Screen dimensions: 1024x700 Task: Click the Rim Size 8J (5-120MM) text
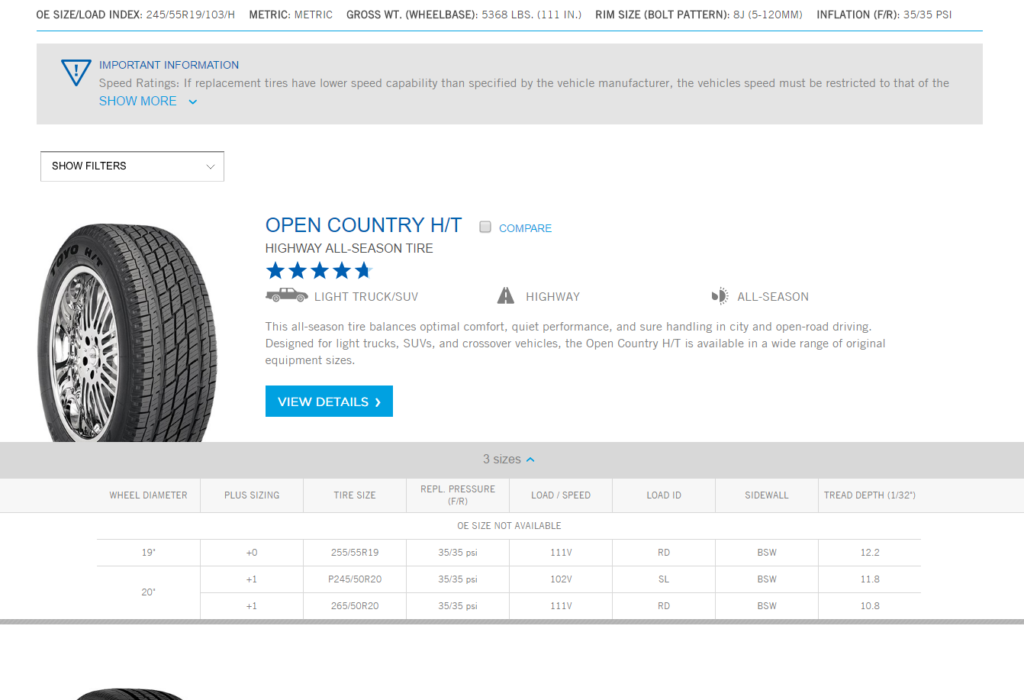(x=699, y=14)
